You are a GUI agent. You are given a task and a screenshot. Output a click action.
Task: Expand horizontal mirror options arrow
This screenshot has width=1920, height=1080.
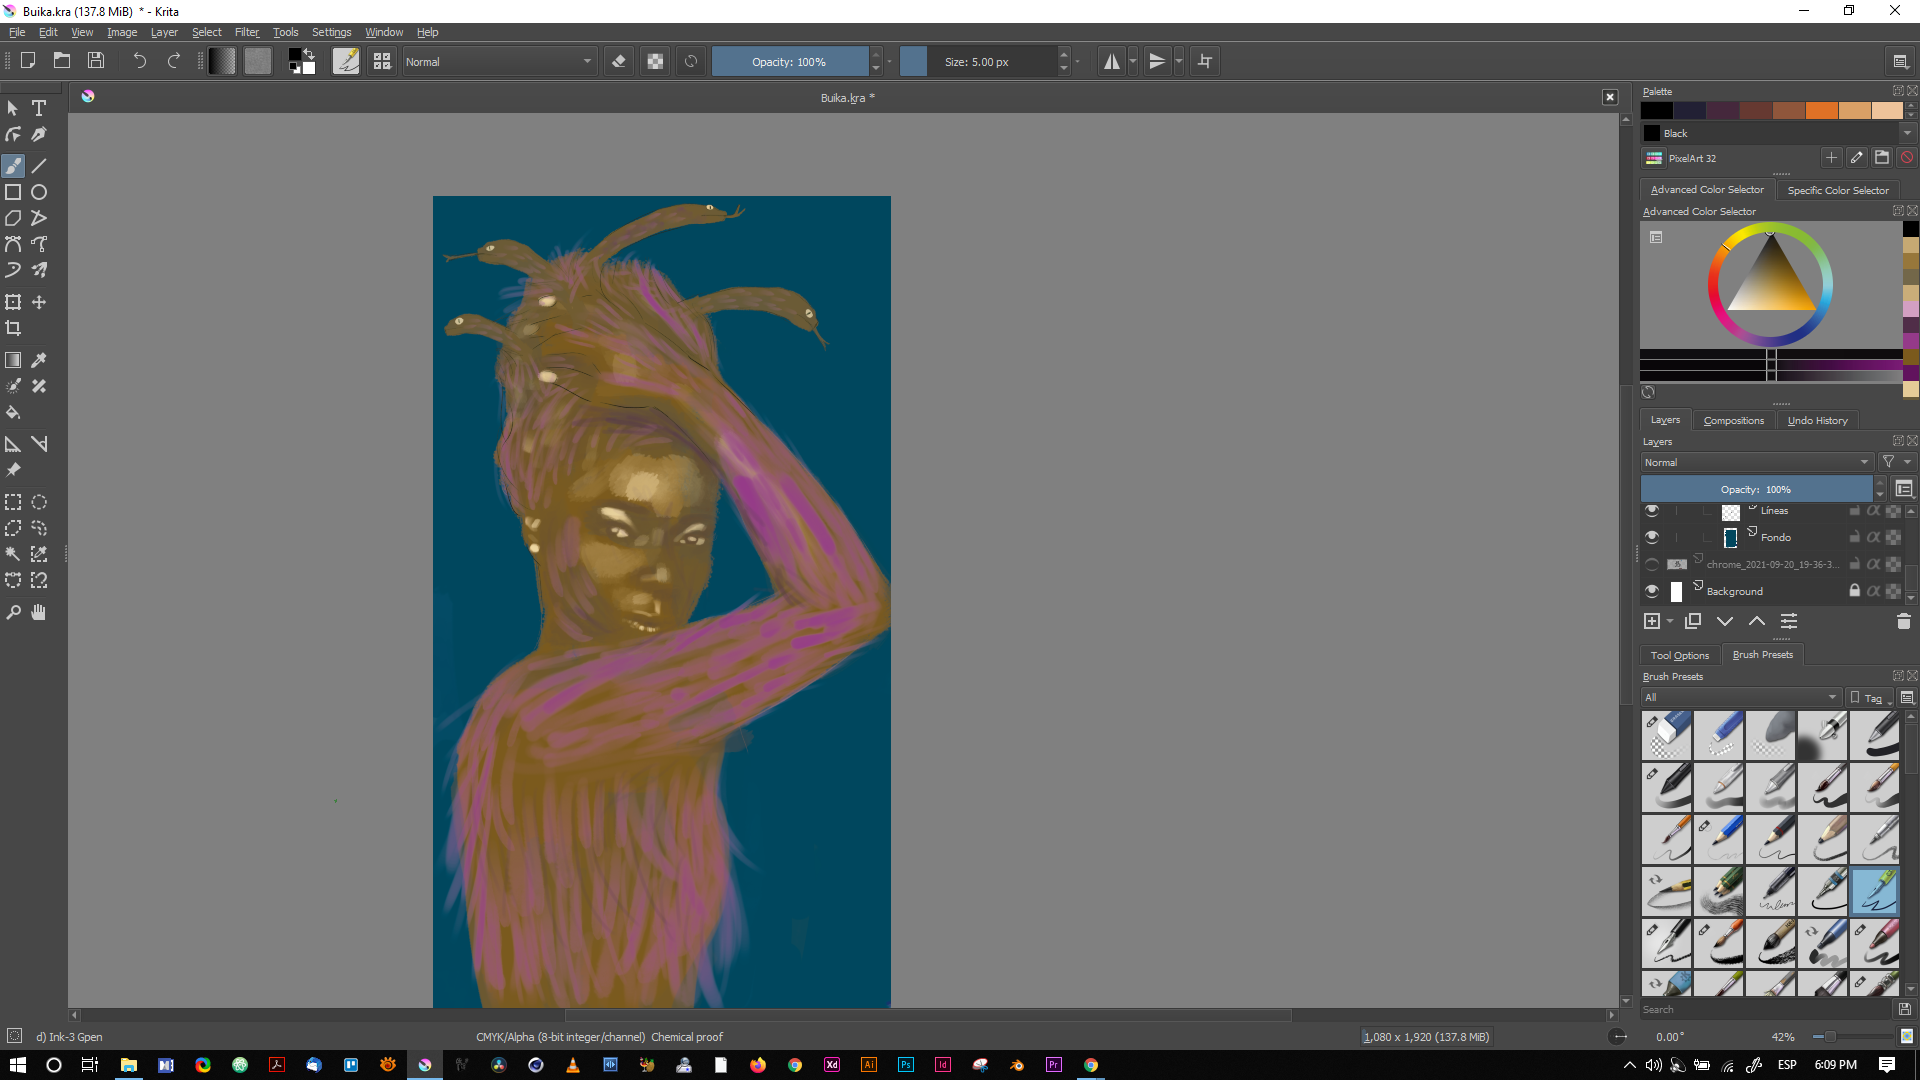(x=1133, y=61)
